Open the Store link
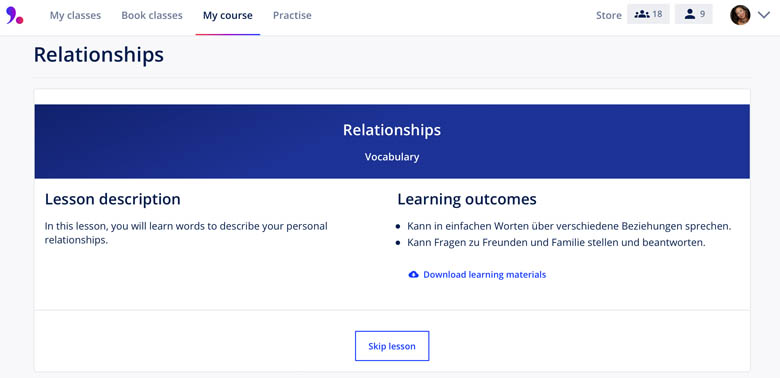780x378 pixels. pos(608,15)
